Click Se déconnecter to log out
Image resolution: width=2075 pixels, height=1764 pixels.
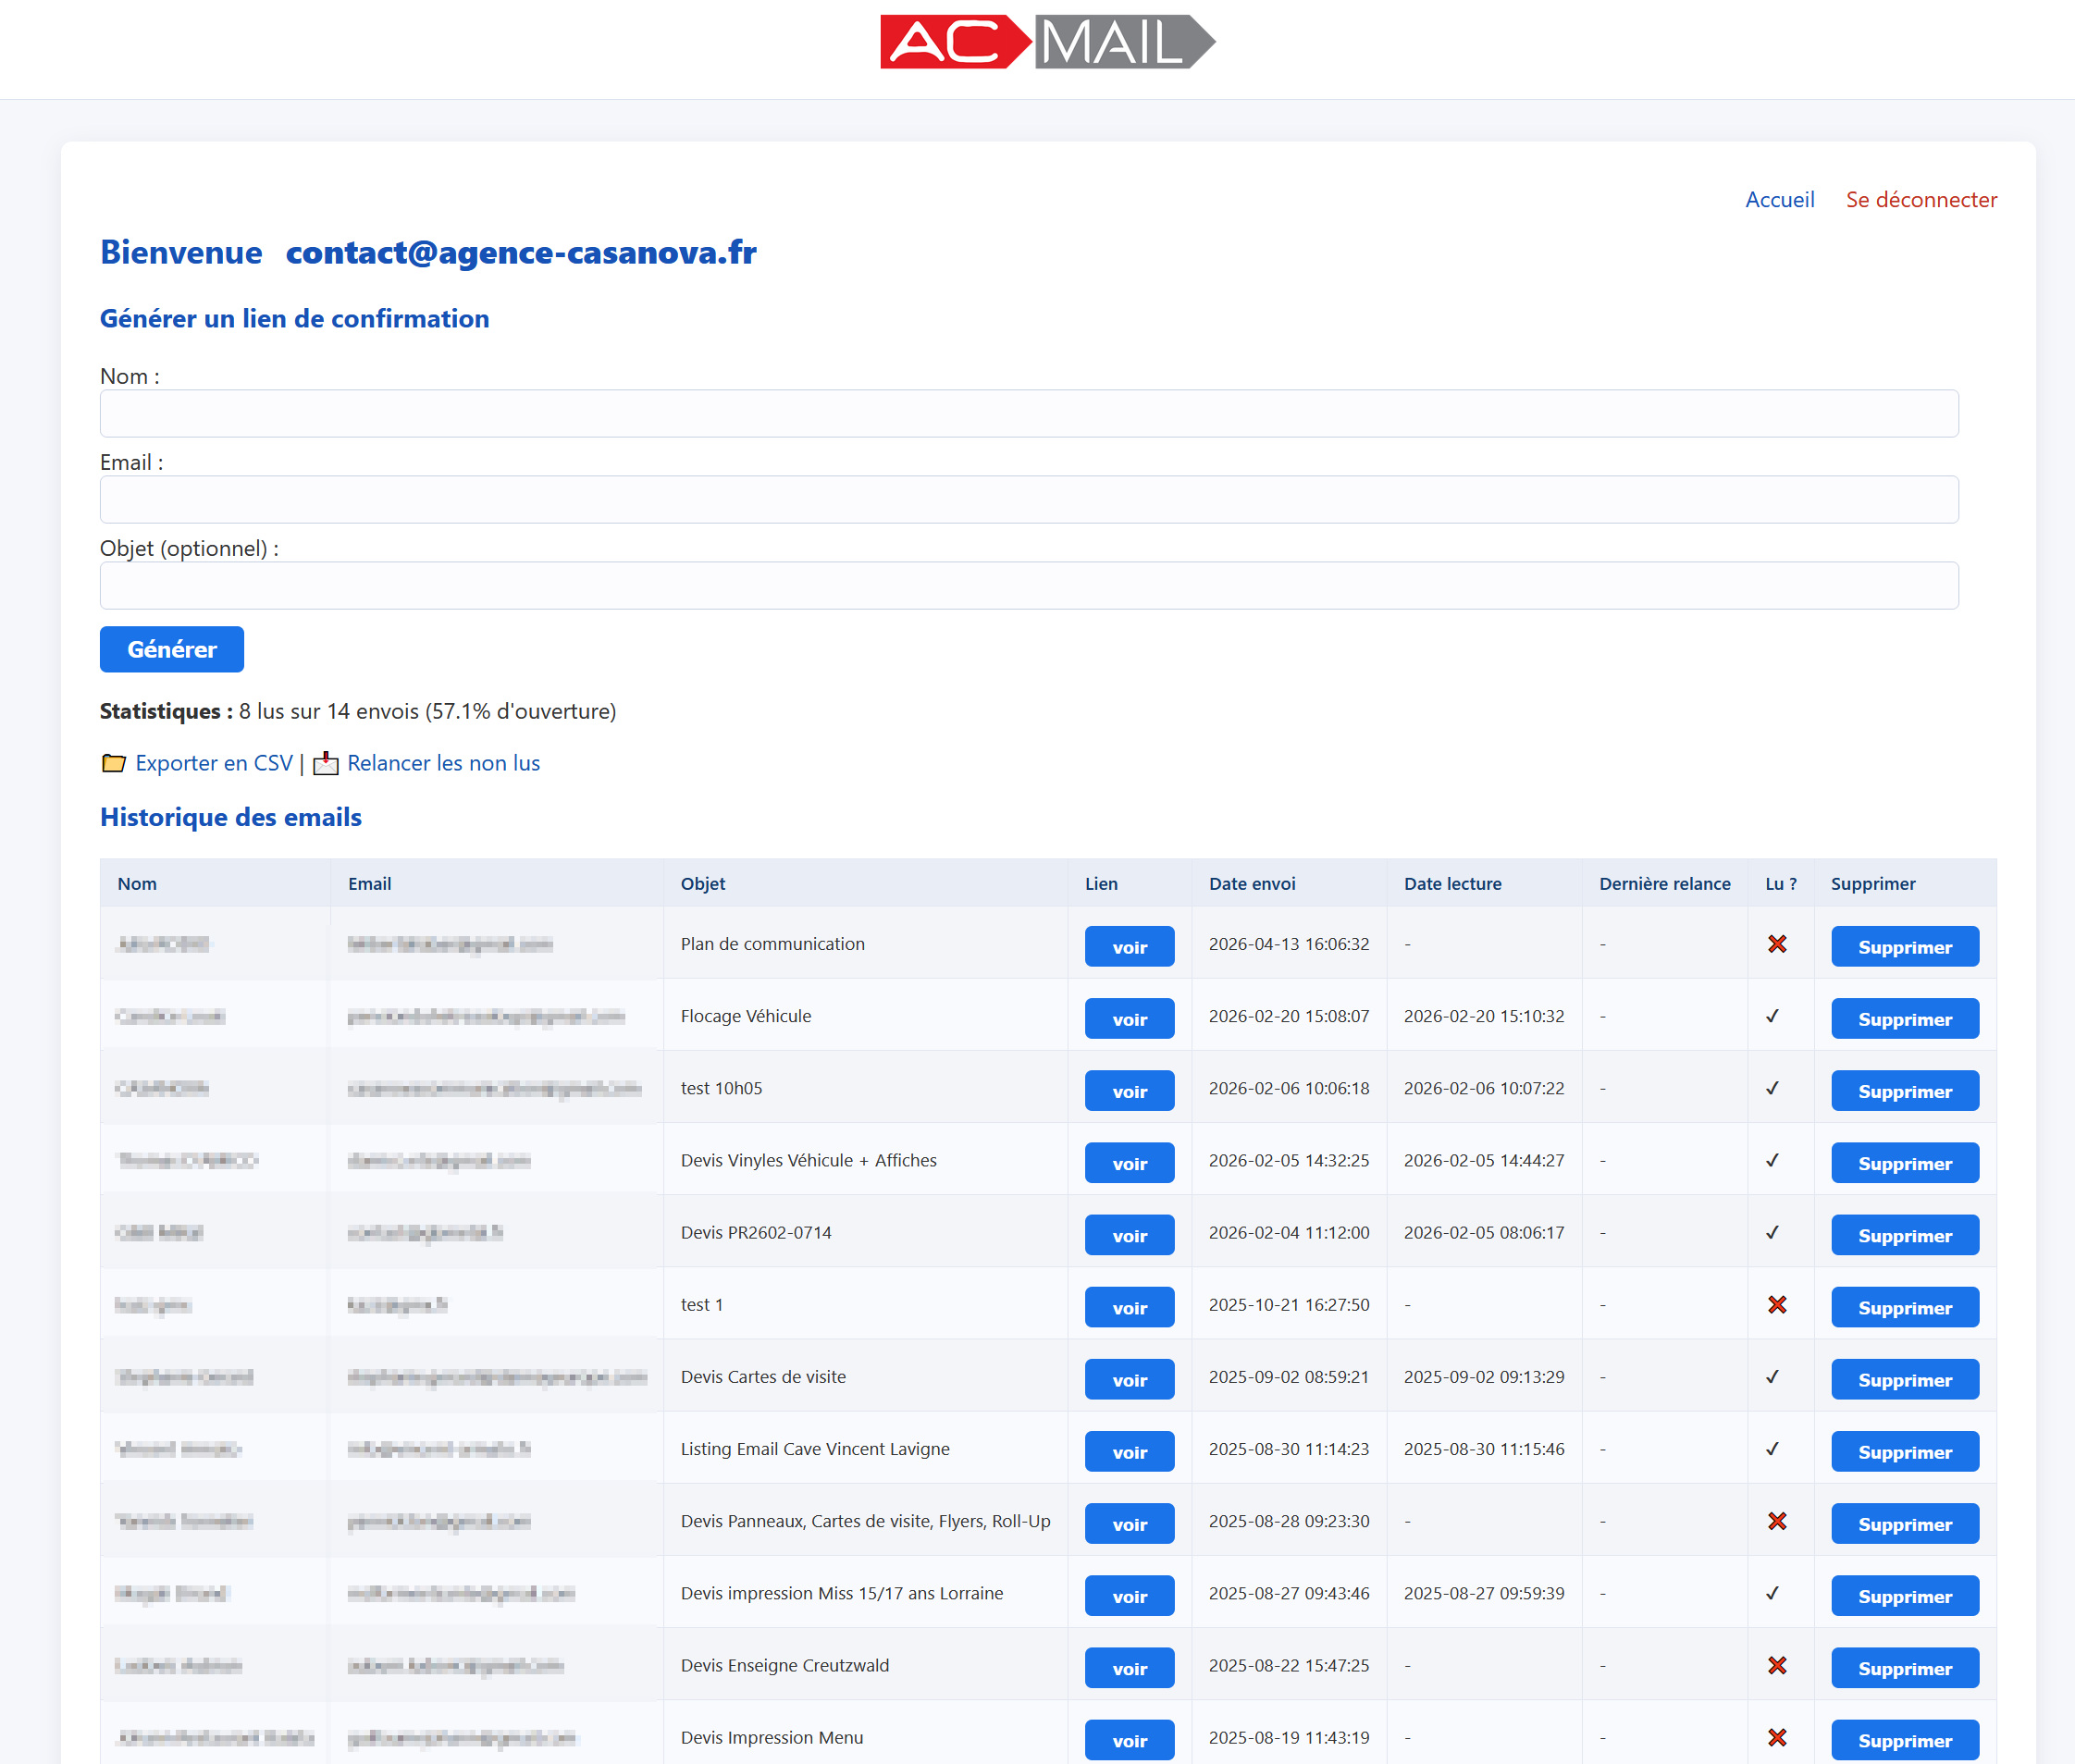pyautogui.click(x=1920, y=200)
